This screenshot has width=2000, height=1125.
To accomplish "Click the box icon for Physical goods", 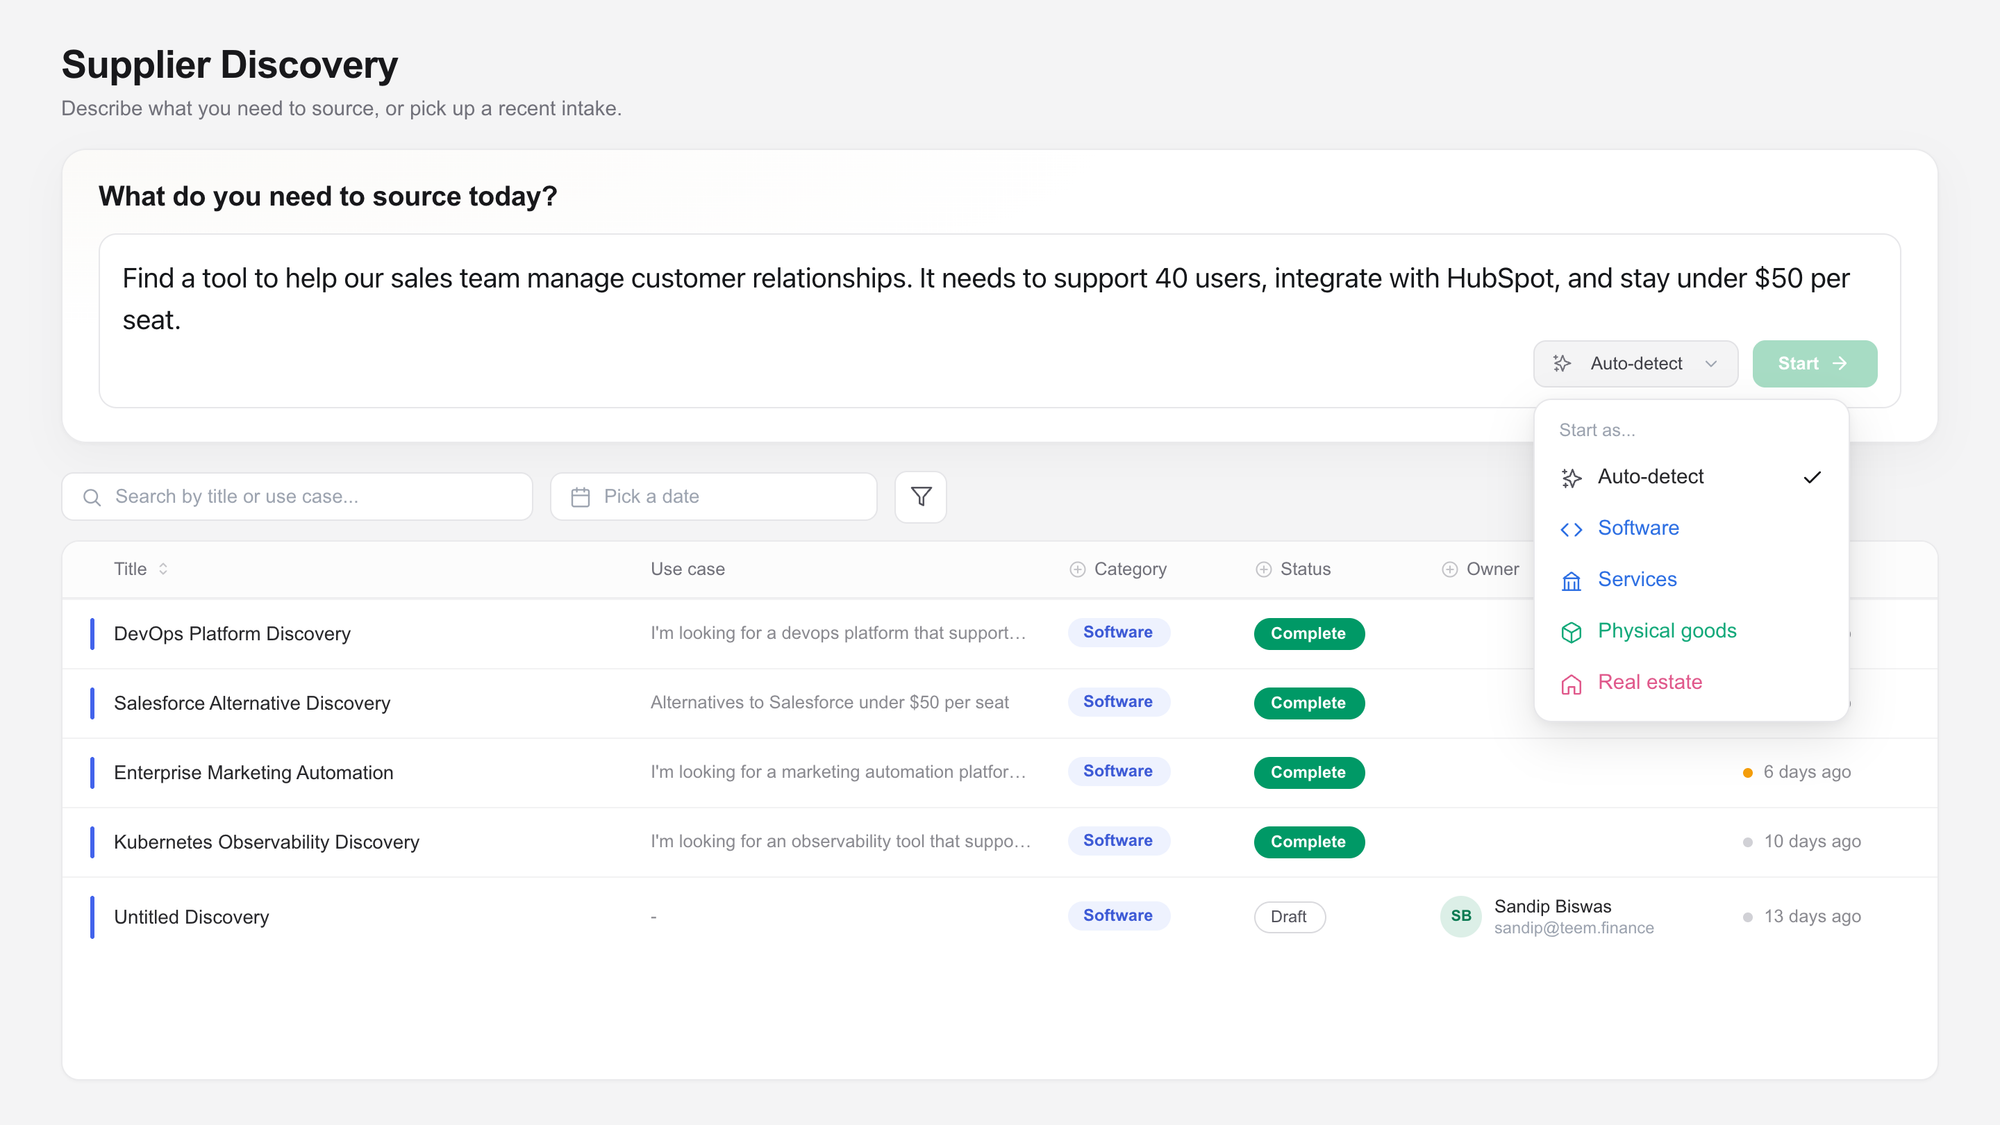I will (x=1571, y=632).
